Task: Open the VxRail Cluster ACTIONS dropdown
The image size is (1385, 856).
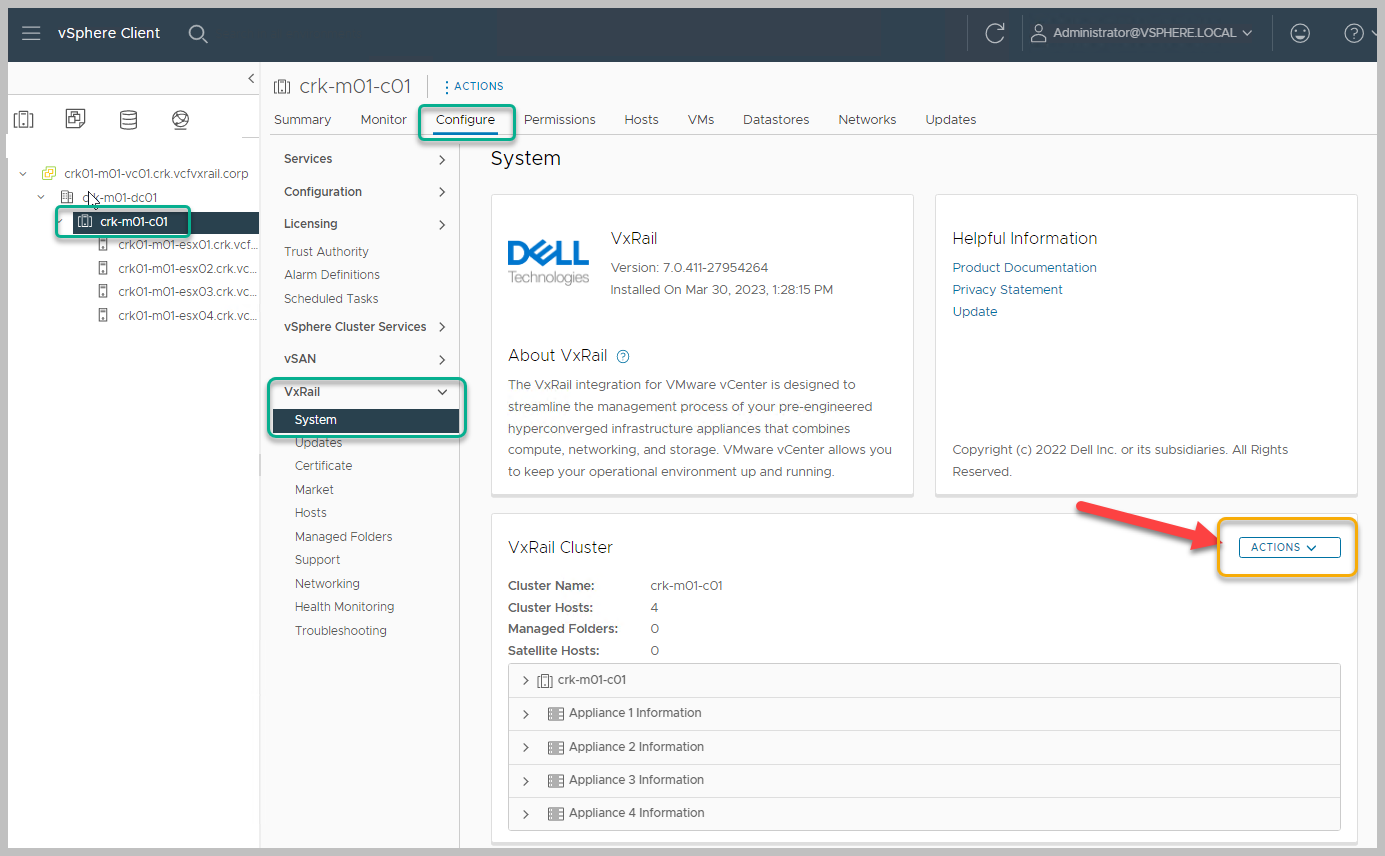Action: click(1289, 547)
